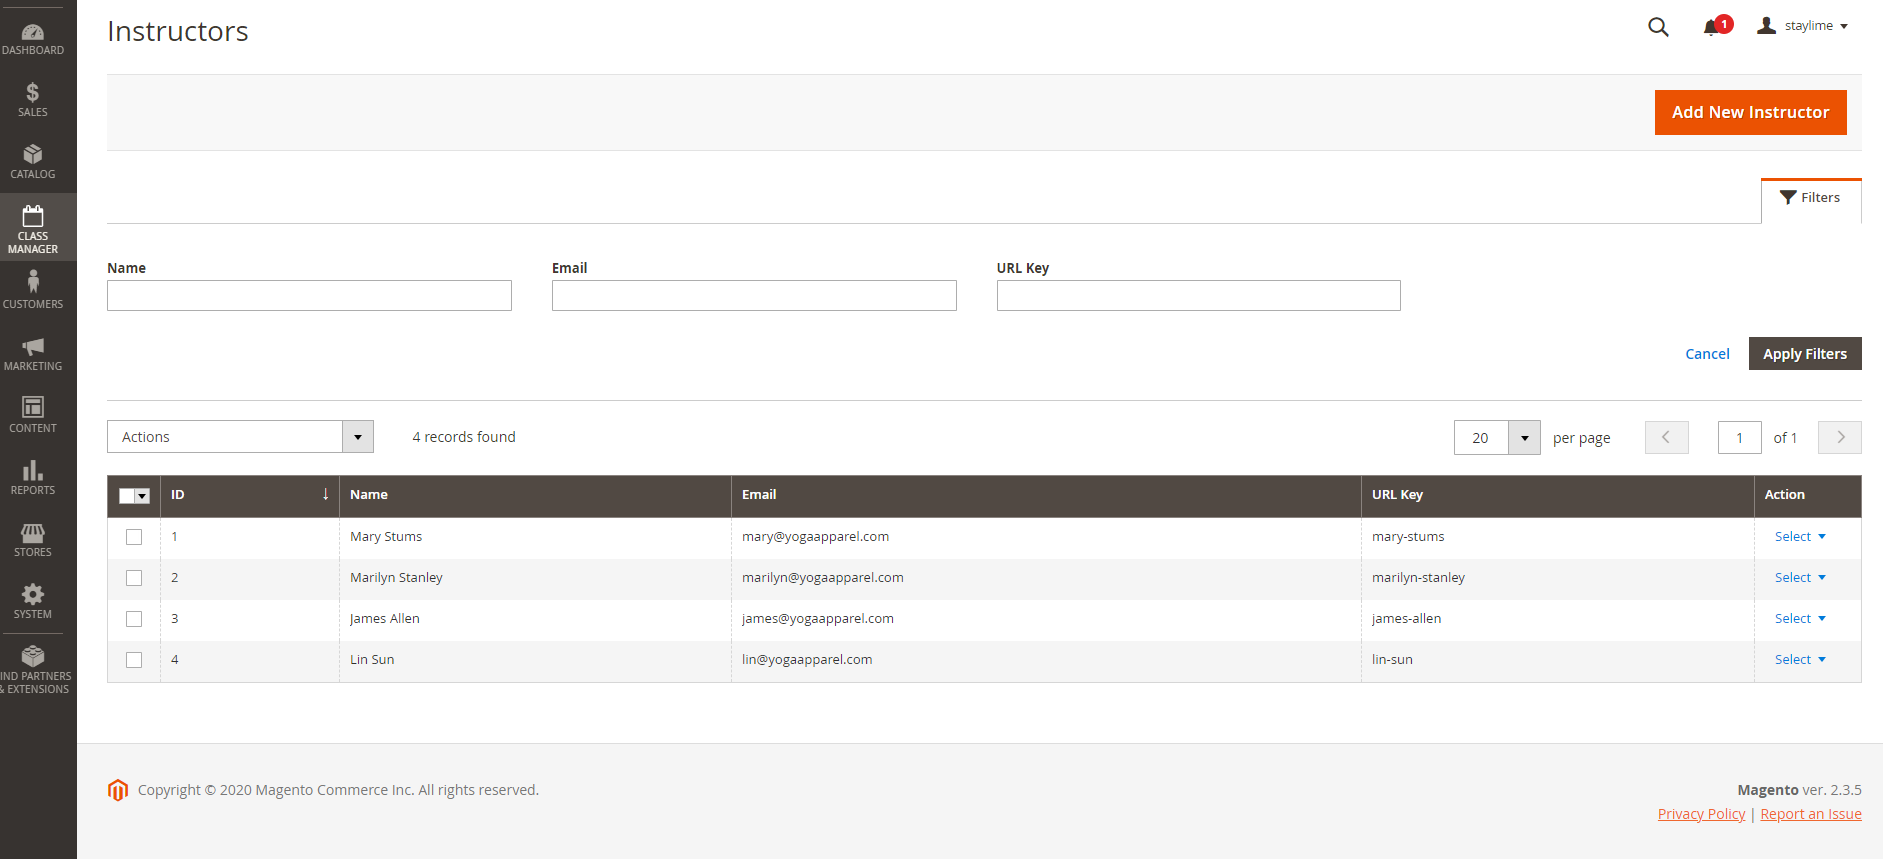Select the Lin Sun row checkbox
This screenshot has width=1883, height=859.
[134, 660]
